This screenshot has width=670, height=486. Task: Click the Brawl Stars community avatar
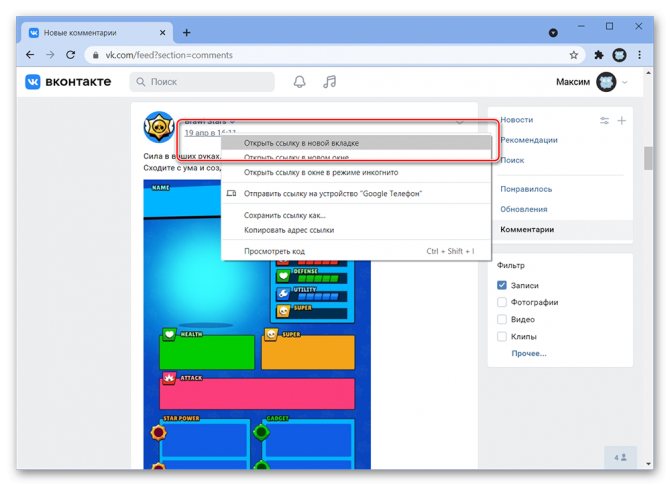tap(159, 127)
